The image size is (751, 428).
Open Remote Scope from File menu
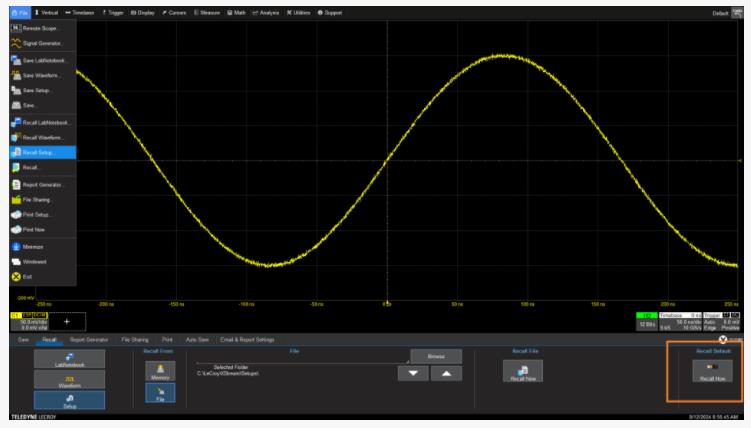coord(38,28)
